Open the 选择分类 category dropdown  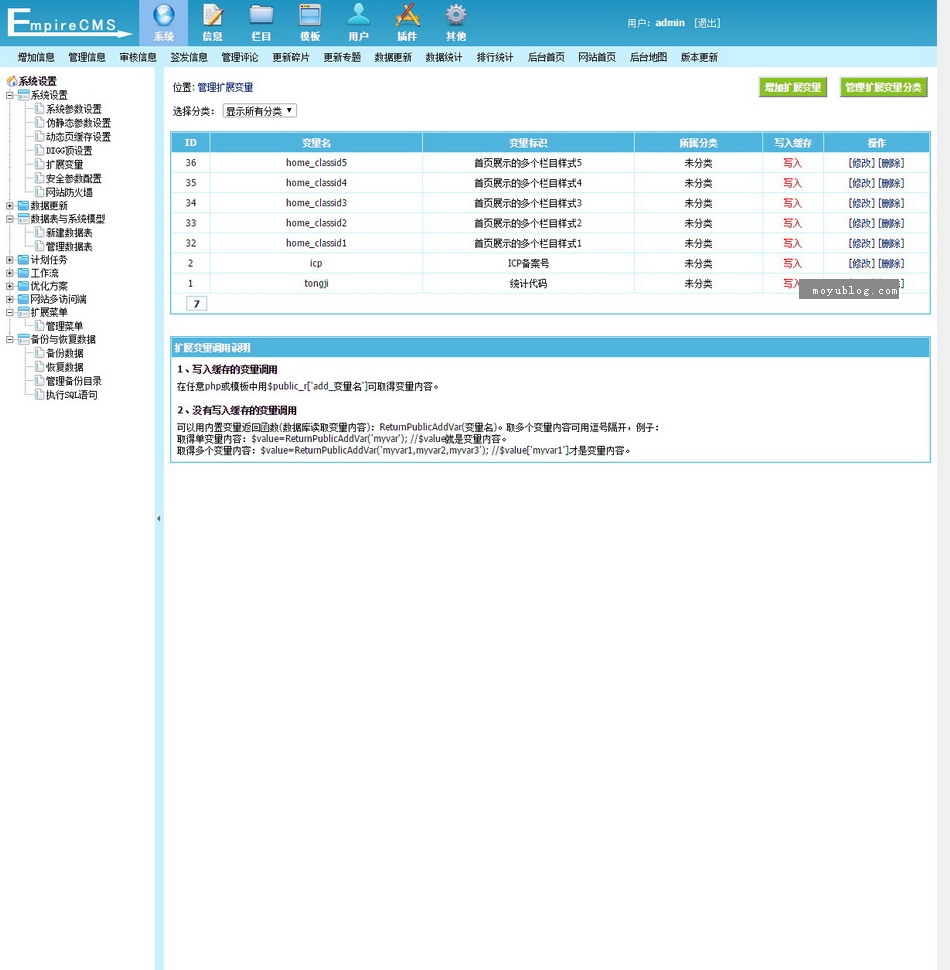(x=259, y=111)
